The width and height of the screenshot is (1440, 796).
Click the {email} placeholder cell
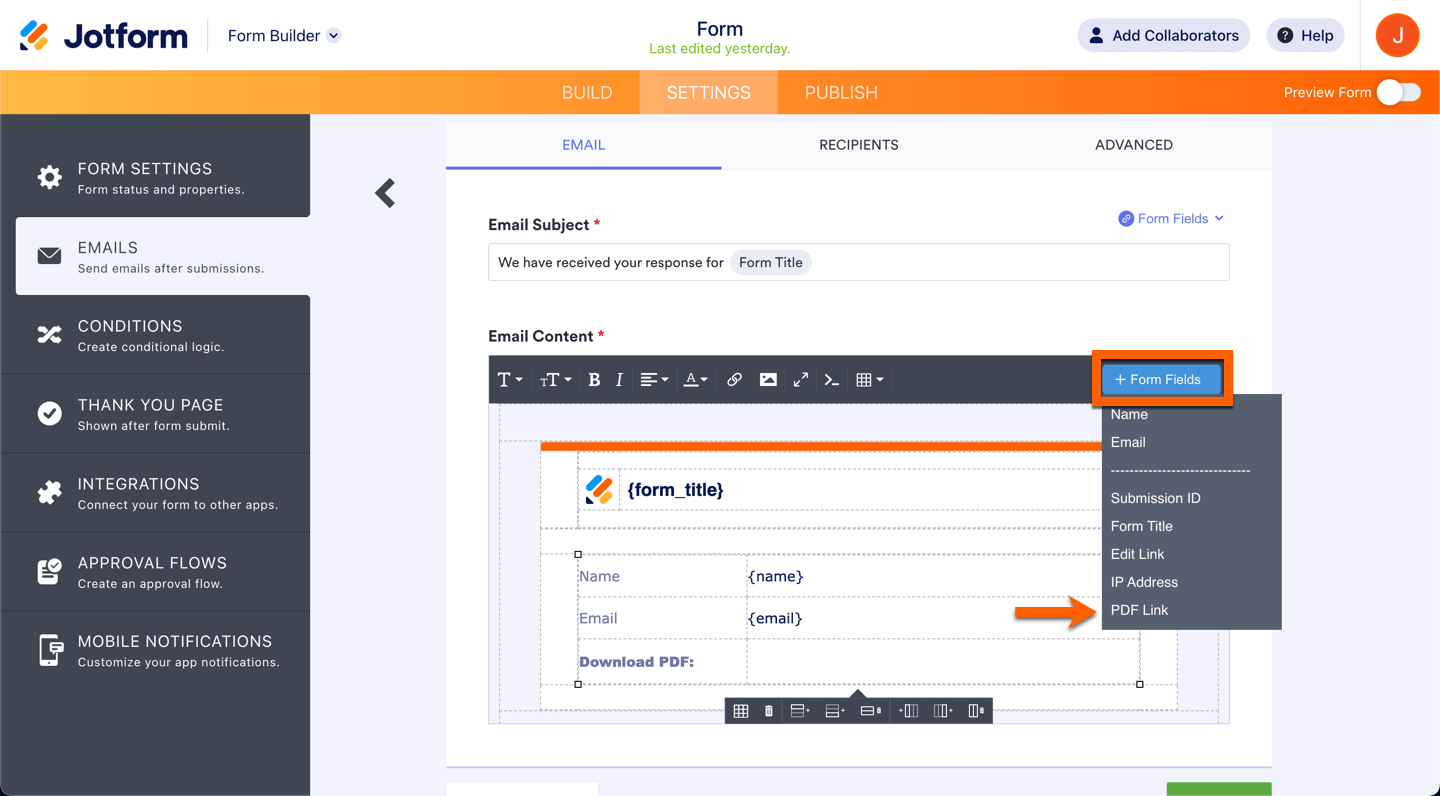point(943,618)
